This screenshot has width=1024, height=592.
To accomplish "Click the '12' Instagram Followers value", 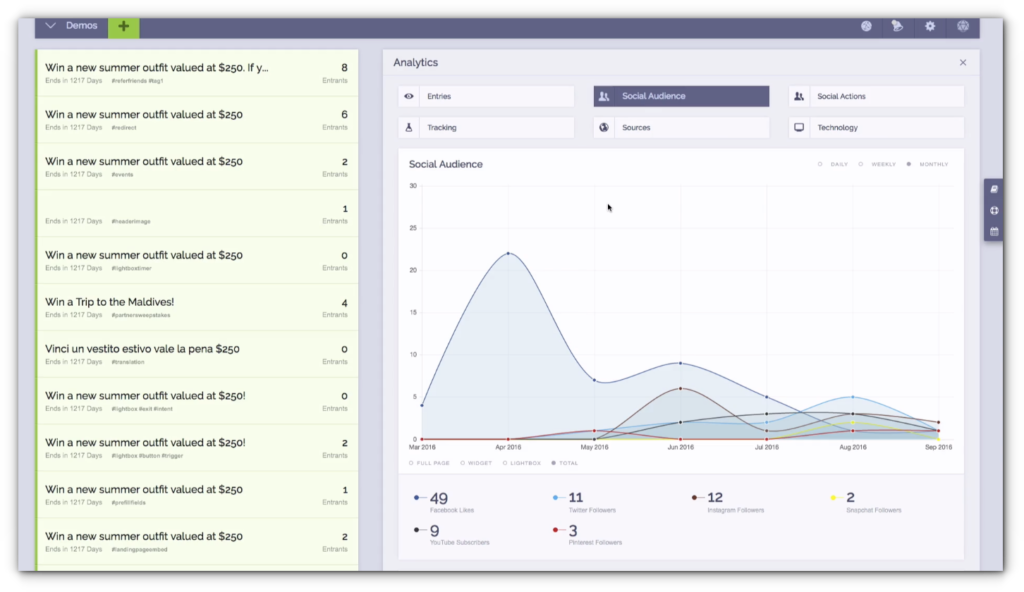I will point(715,497).
